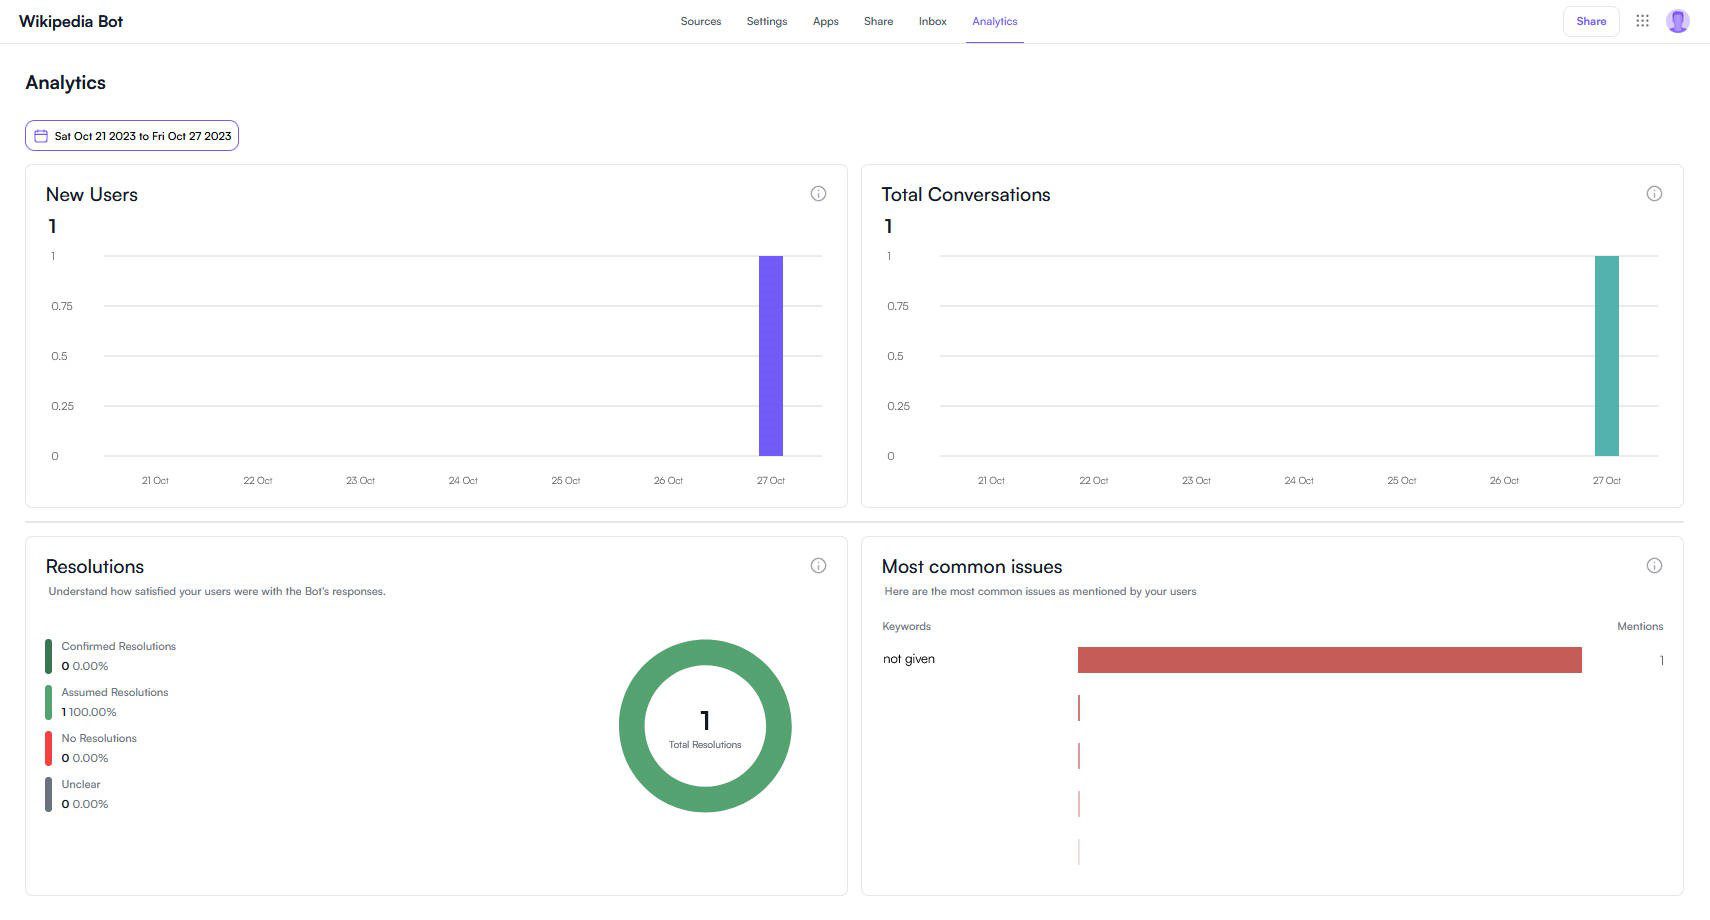Open the user profile avatar
Screen dimensions: 1710x920
pos(1678,20)
